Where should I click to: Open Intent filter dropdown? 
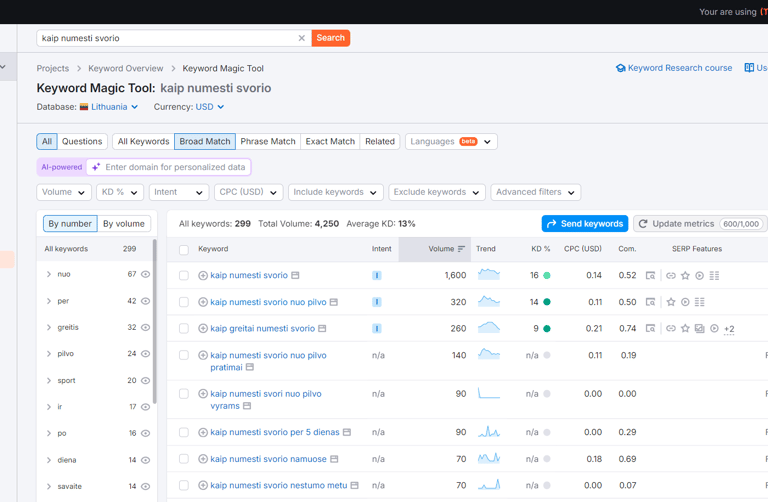click(179, 192)
